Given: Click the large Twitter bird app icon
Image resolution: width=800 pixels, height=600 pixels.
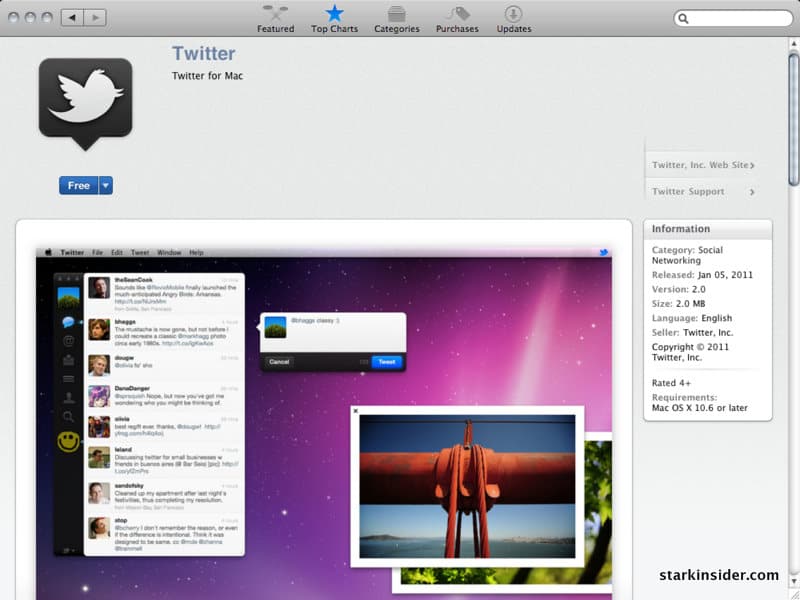Looking at the screenshot, I should pyautogui.click(x=85, y=102).
